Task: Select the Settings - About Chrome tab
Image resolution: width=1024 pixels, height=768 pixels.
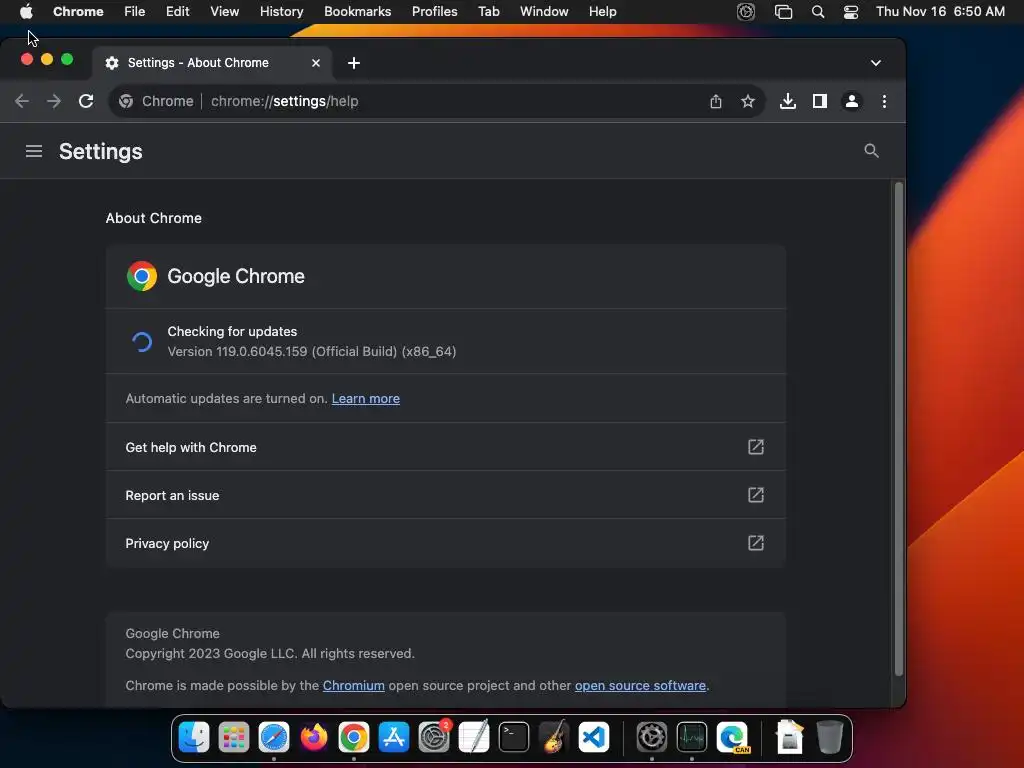Action: 212,63
